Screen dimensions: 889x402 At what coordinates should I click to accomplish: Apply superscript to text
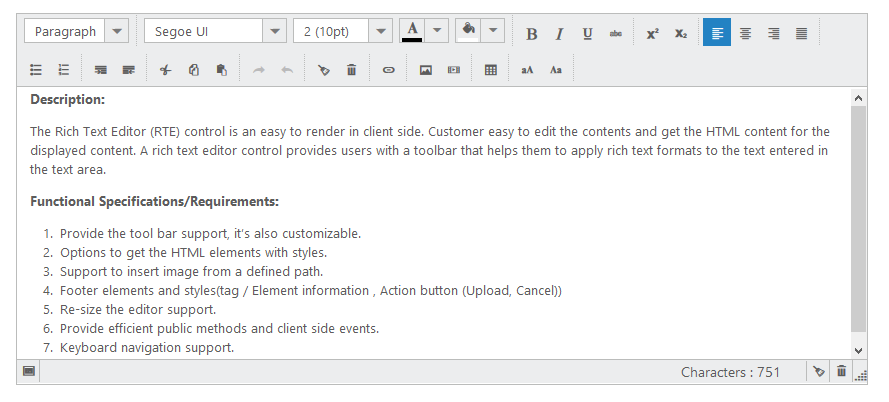tap(652, 33)
